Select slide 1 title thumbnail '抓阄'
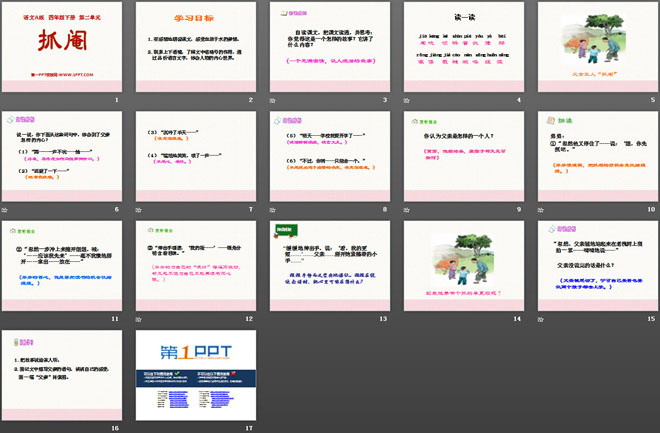This screenshot has width=660, height=433. pyautogui.click(x=62, y=47)
